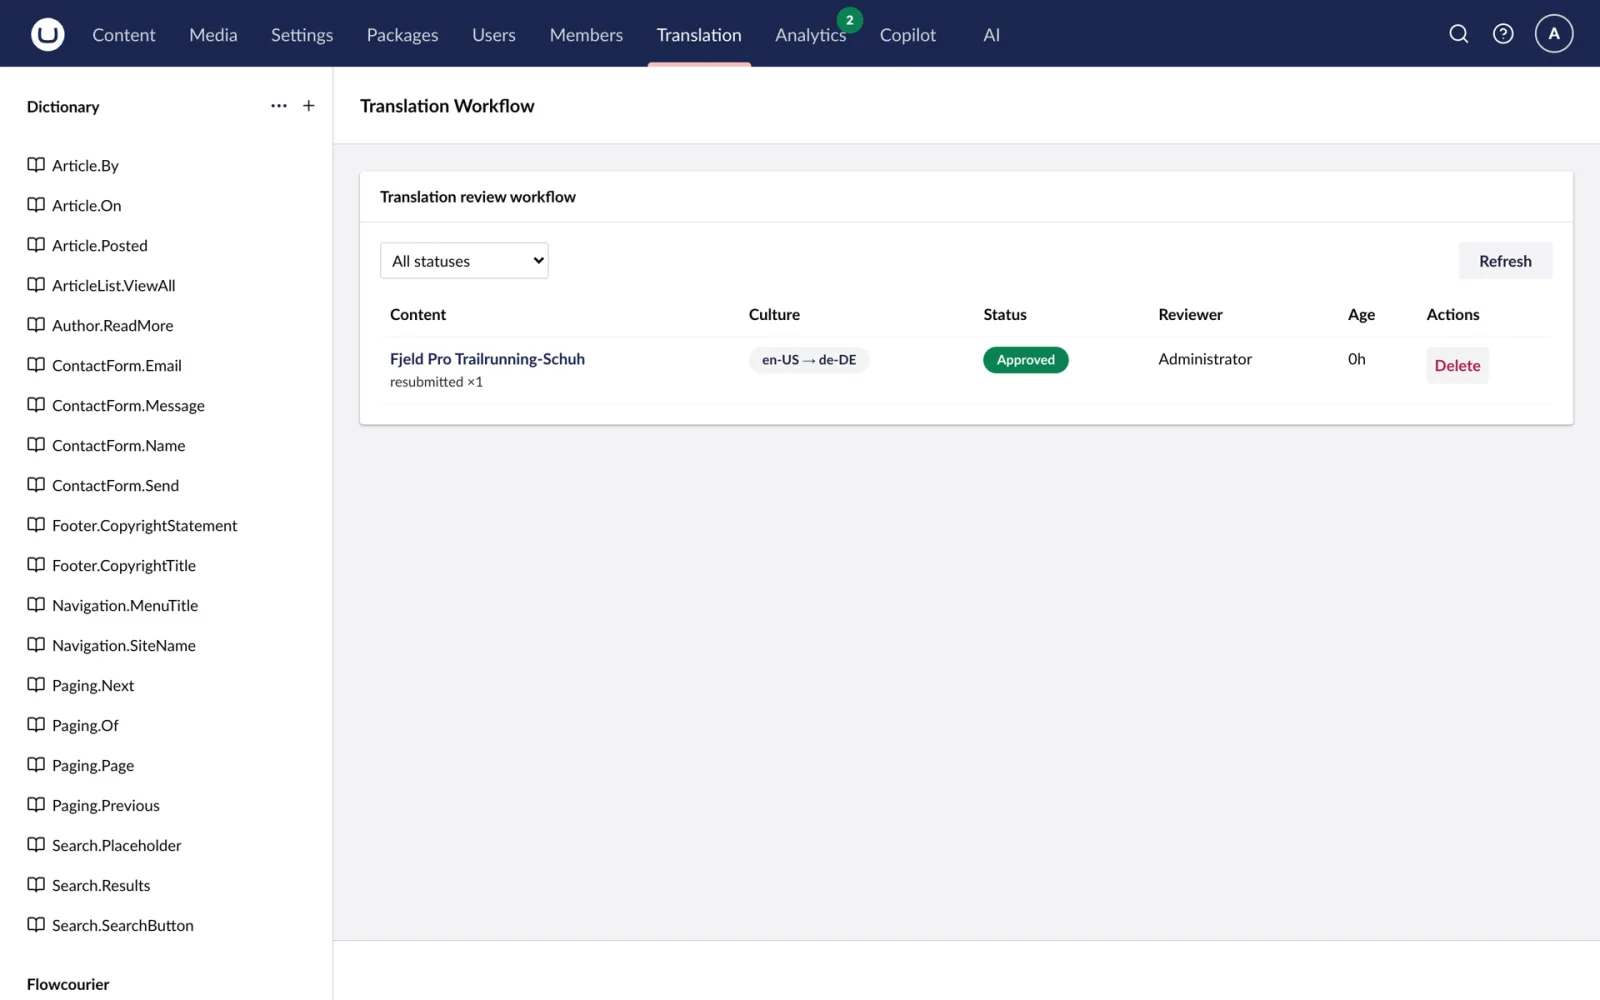Click the Reviewer column header
The image size is (1600, 1000).
(x=1190, y=314)
